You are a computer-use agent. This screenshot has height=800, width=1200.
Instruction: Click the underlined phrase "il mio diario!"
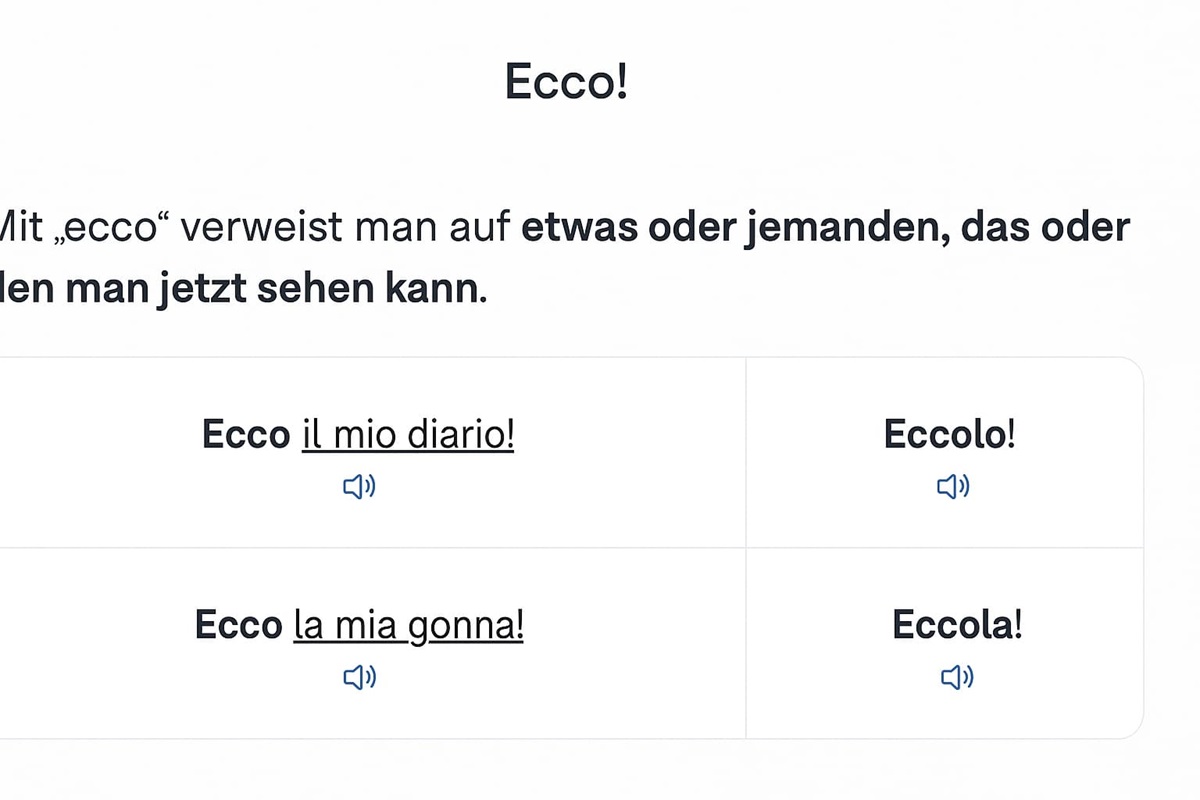pyautogui.click(x=408, y=435)
